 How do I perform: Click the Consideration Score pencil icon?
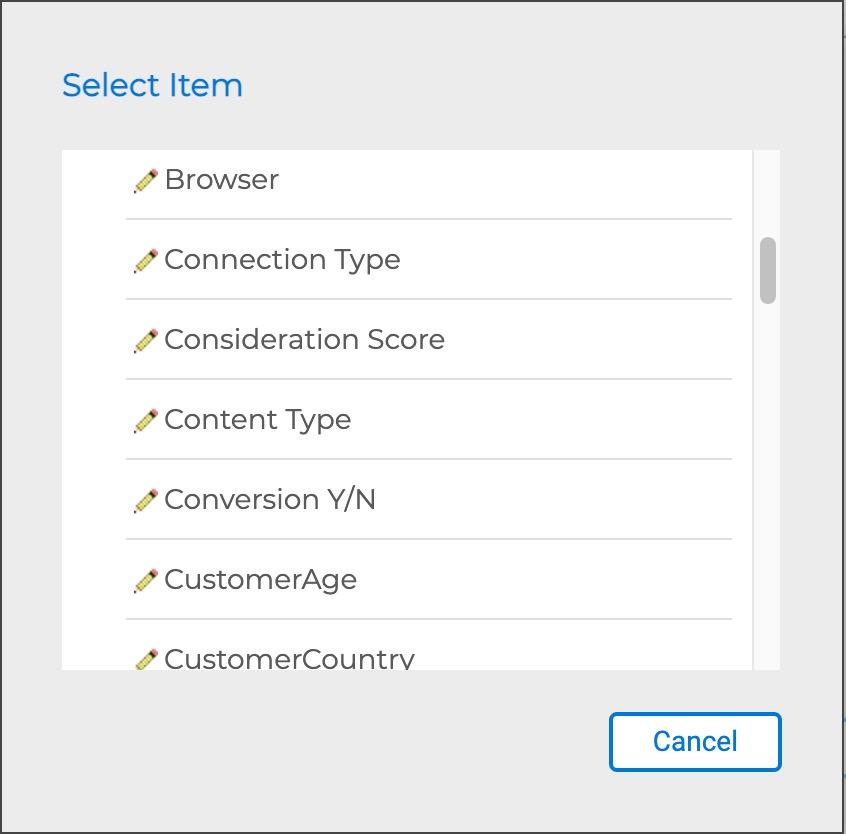point(145,341)
